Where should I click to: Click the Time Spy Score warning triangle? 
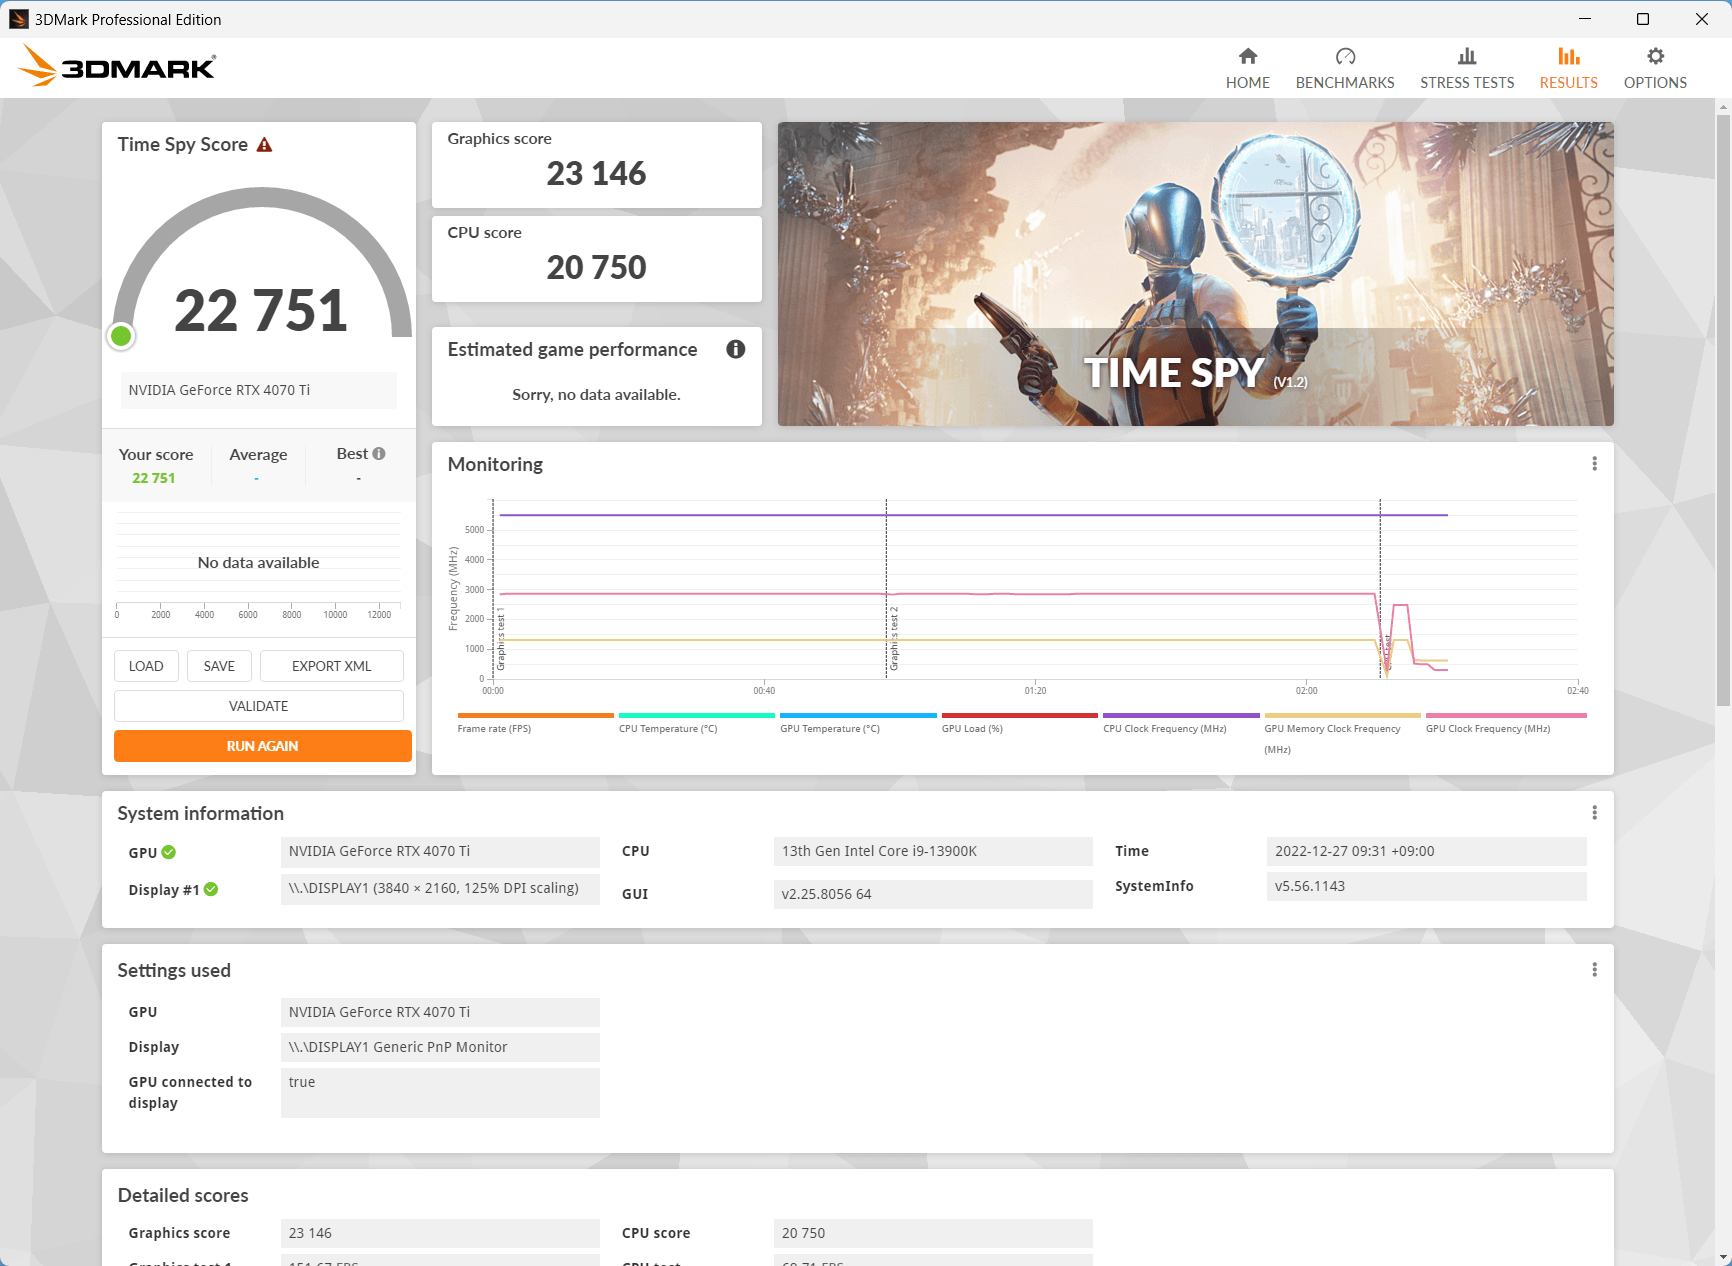click(264, 145)
